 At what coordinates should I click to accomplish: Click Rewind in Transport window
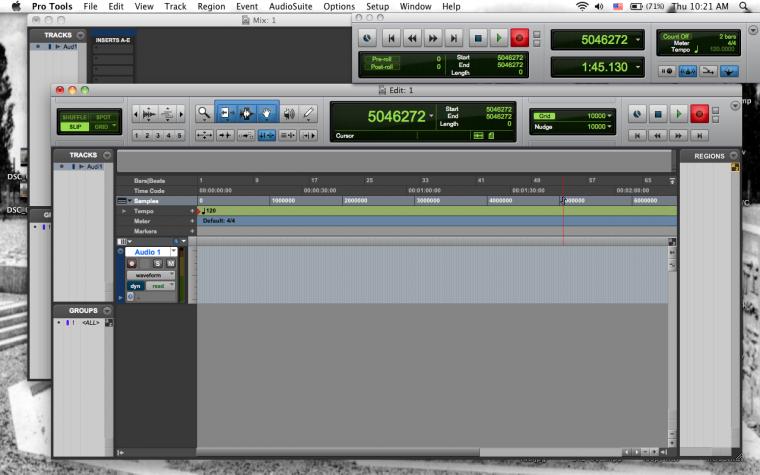412,38
